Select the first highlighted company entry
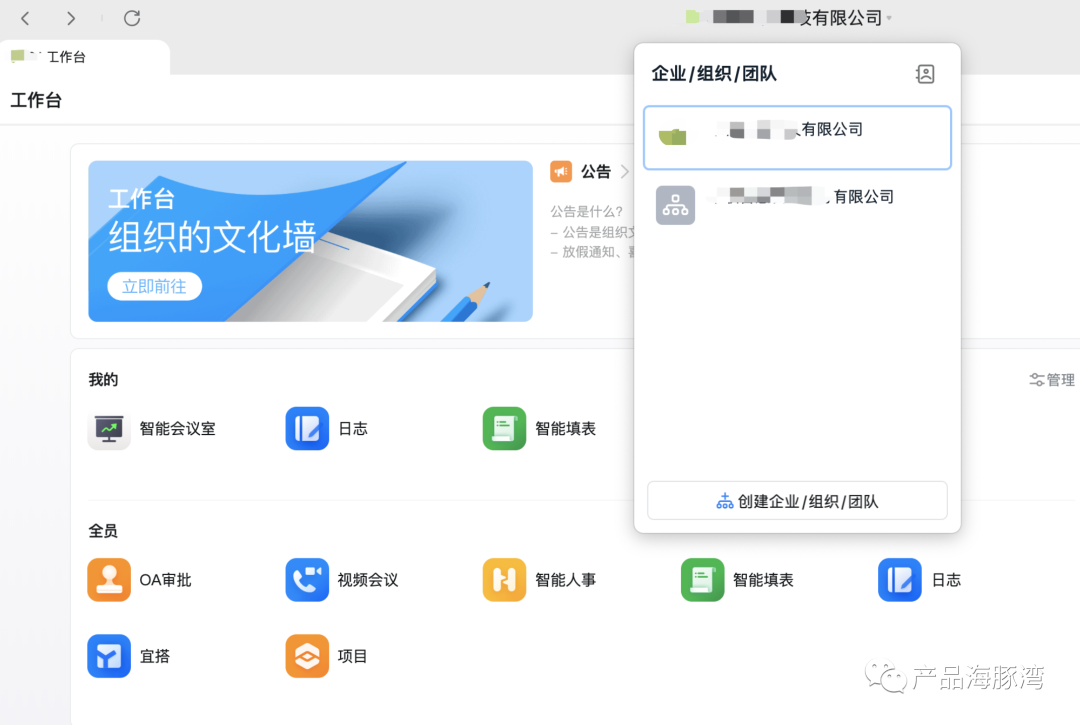 pyautogui.click(x=797, y=138)
